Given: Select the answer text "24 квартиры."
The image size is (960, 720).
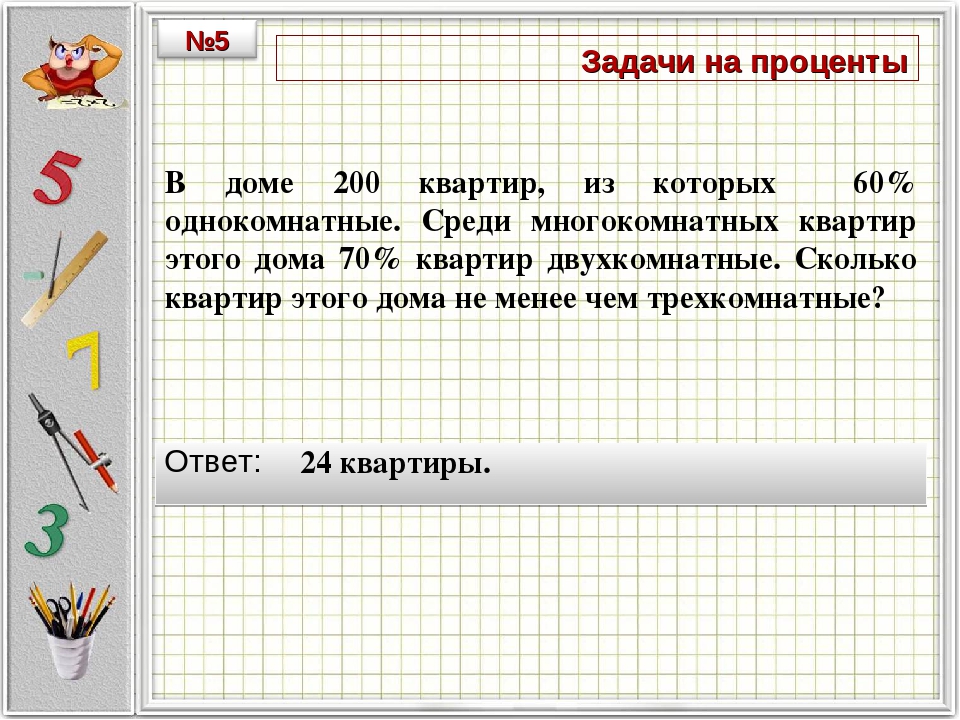Looking at the screenshot, I should 395,465.
